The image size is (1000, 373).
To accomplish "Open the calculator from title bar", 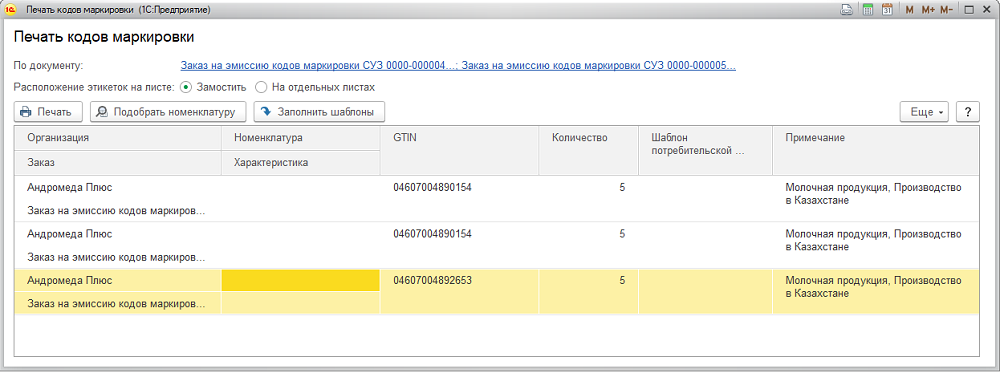I will (x=867, y=10).
